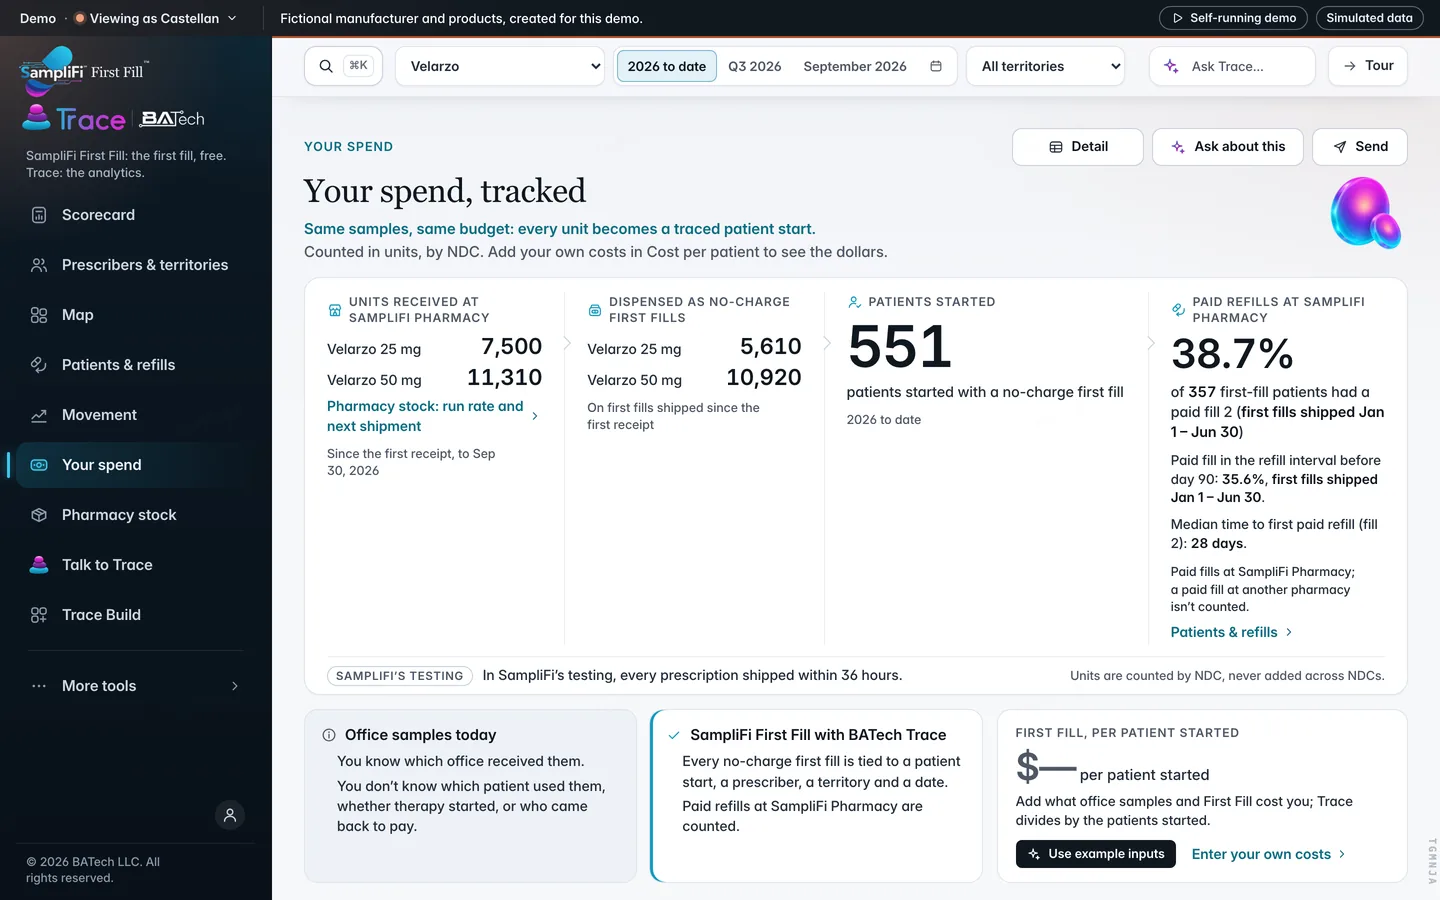Select the 2026 to date range
Image resolution: width=1440 pixels, height=900 pixels.
point(667,66)
